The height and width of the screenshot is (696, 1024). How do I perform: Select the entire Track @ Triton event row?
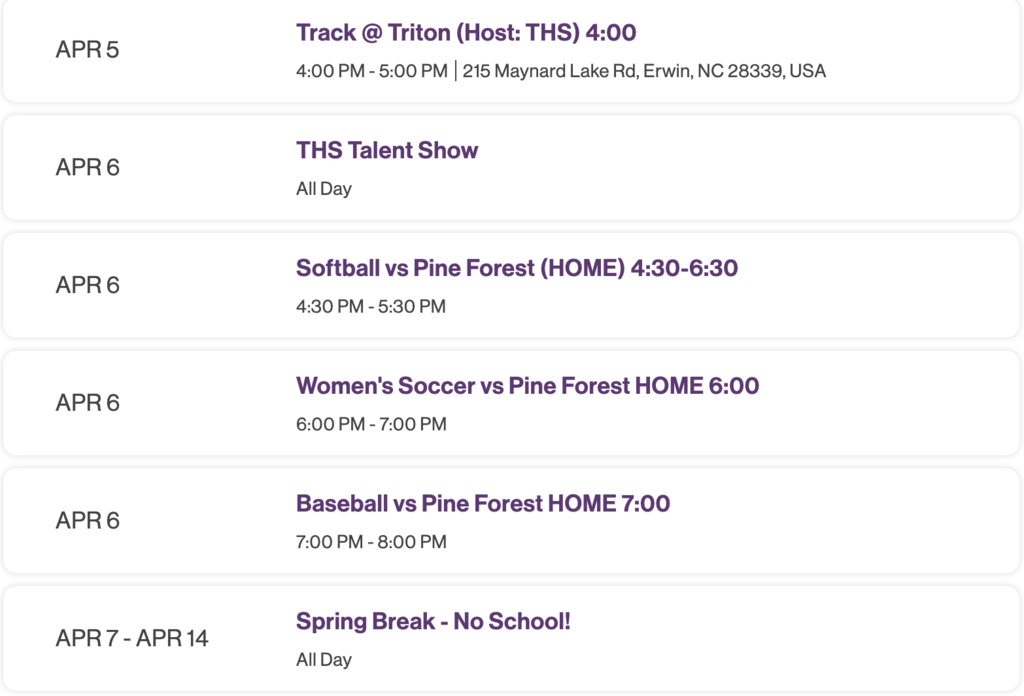coord(512,50)
